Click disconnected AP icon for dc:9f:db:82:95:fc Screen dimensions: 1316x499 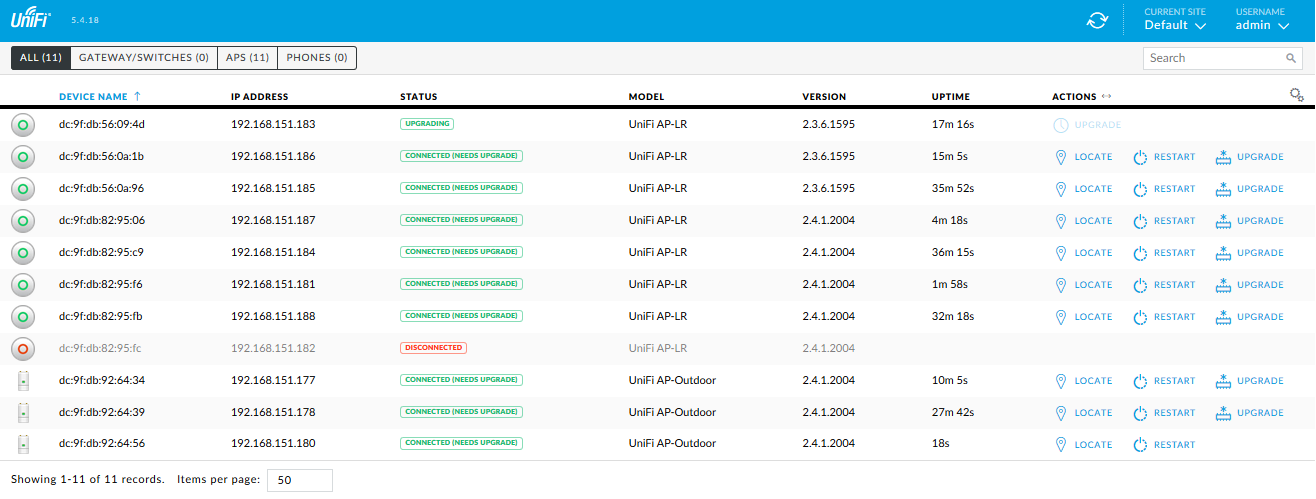coord(24,349)
